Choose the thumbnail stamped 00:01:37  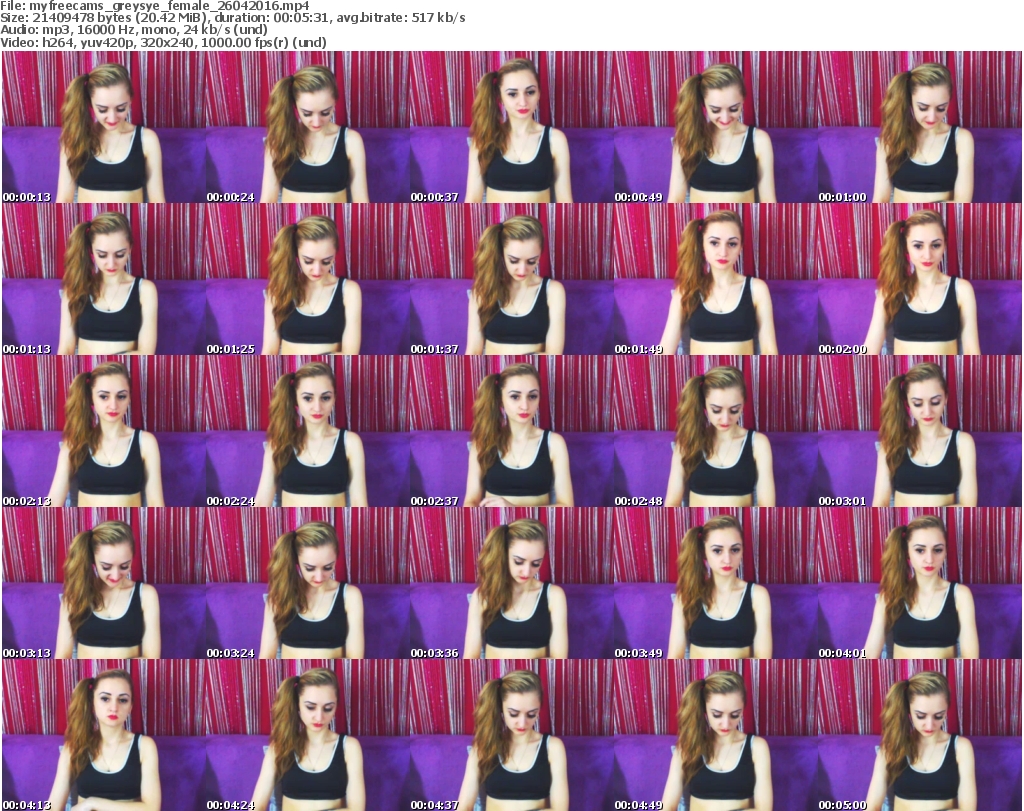tap(511, 279)
